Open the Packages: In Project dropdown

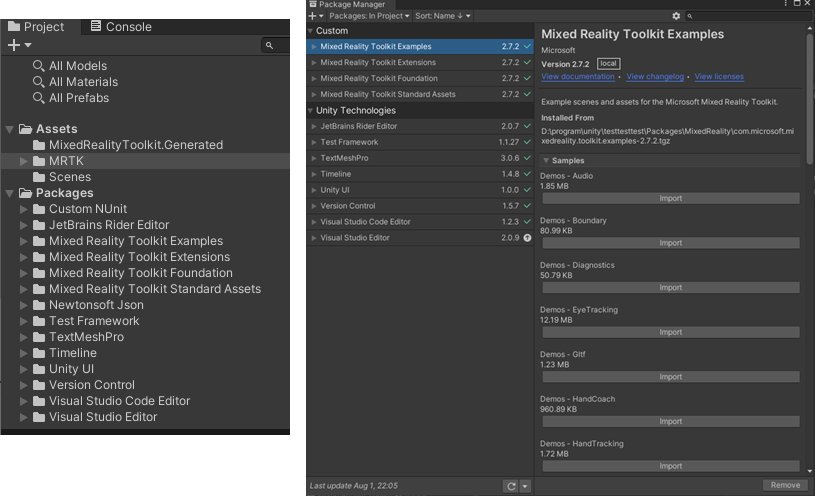tap(369, 16)
